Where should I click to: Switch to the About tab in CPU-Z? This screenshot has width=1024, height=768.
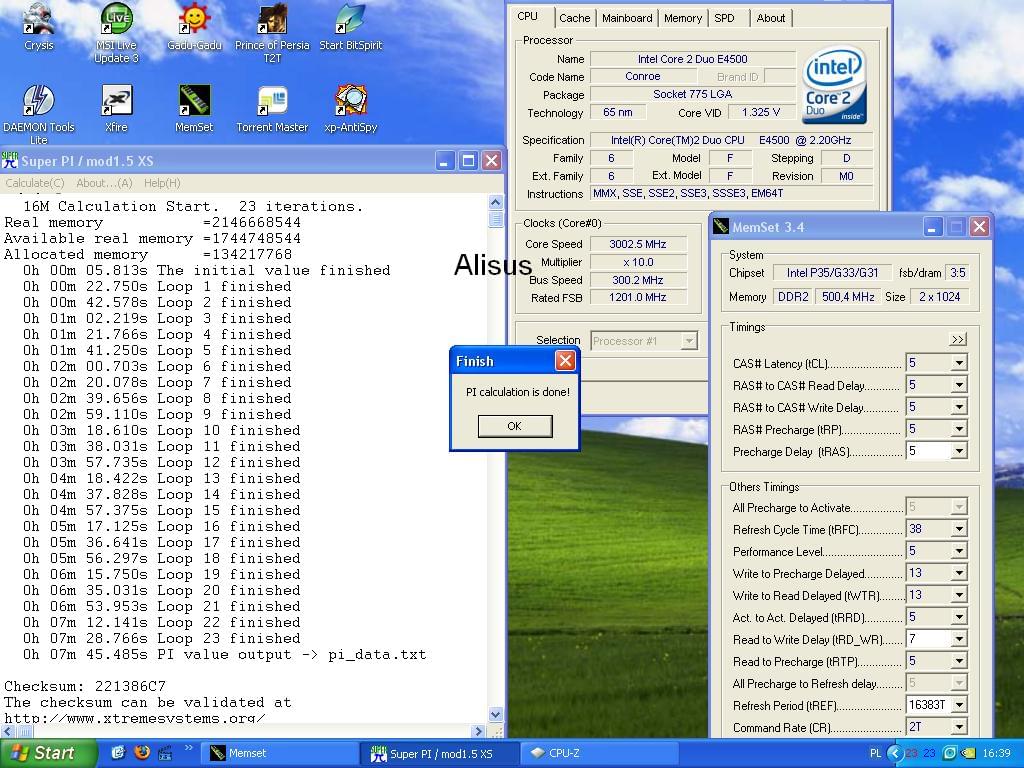(771, 18)
